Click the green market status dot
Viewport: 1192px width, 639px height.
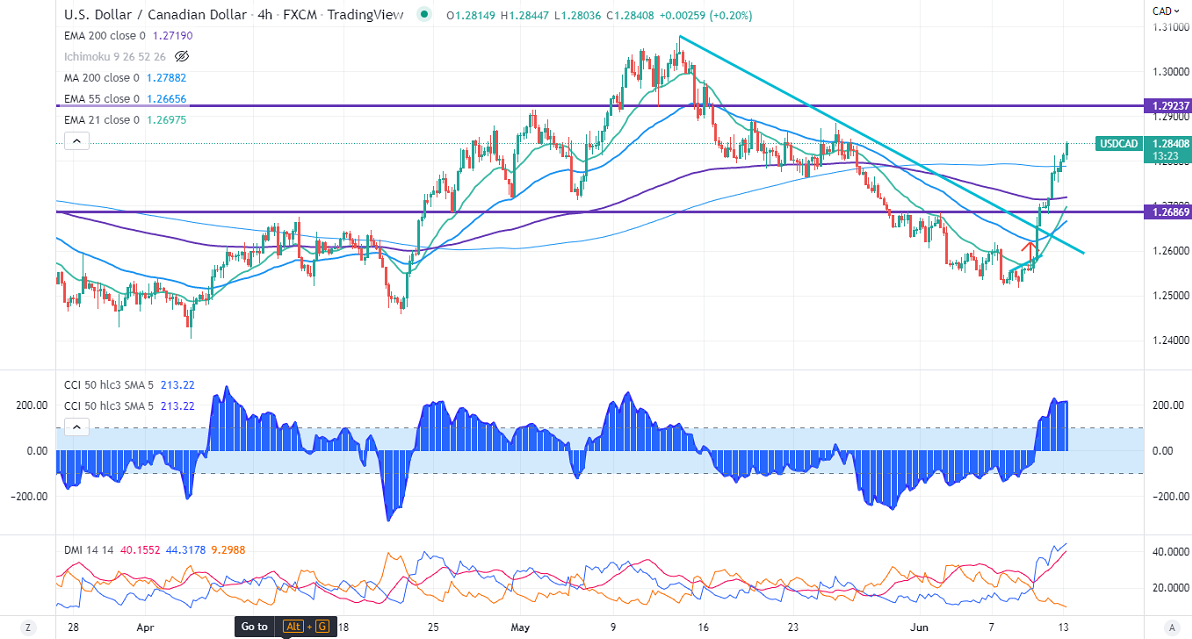(x=424, y=14)
